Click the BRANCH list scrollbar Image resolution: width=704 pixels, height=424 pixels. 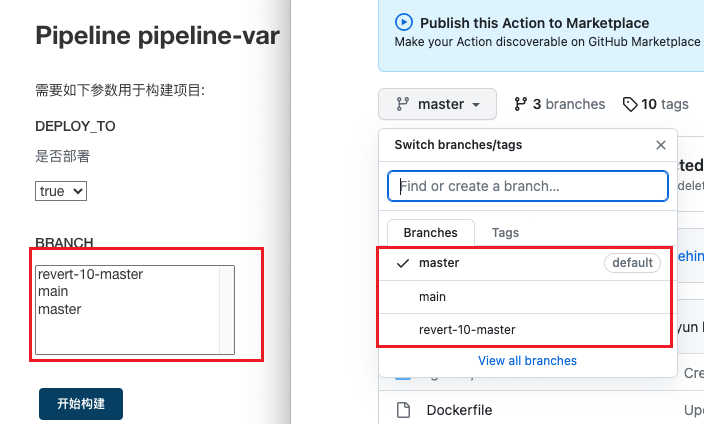tap(226, 309)
